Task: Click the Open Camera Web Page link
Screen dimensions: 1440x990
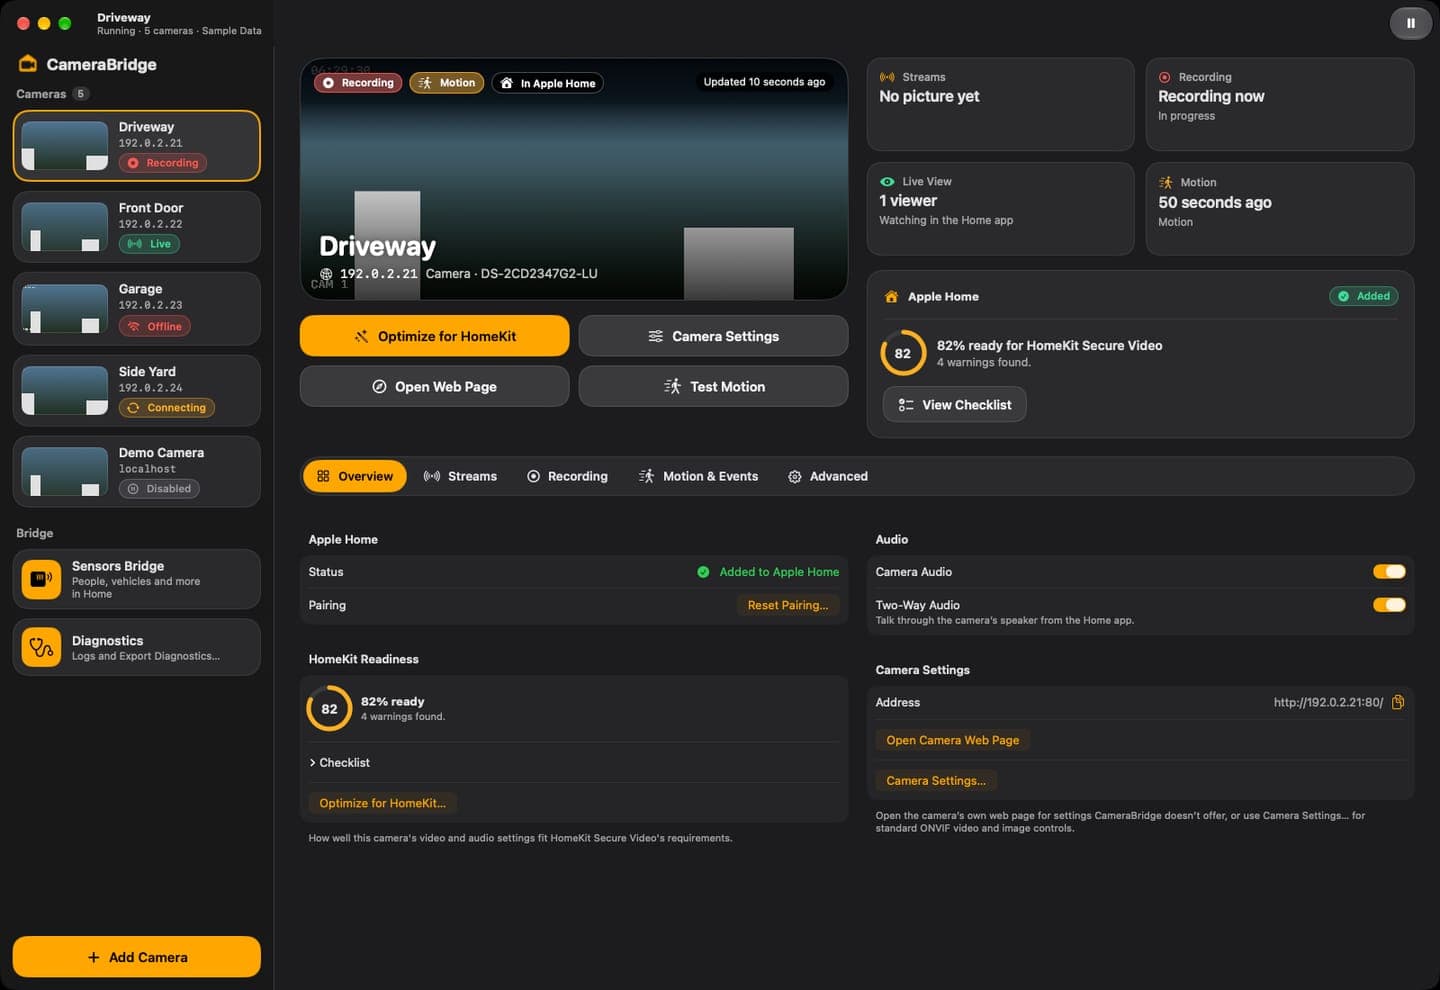Action: [x=952, y=740]
